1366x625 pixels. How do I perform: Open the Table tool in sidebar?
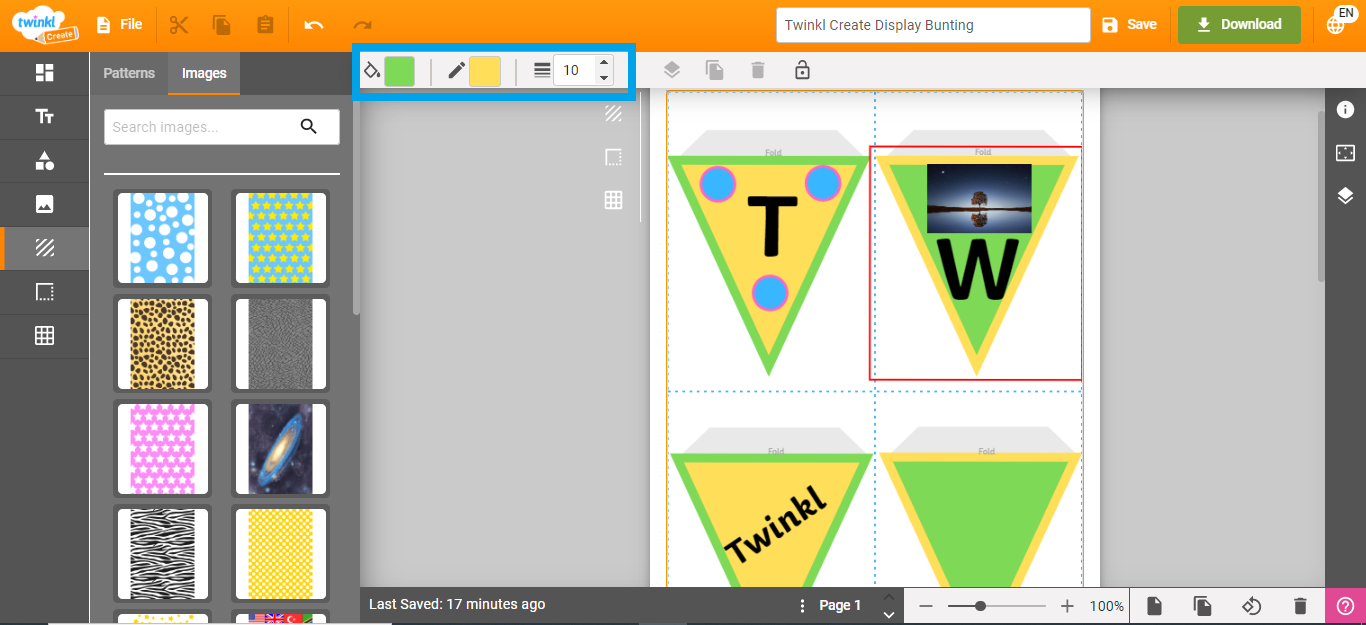tap(44, 336)
